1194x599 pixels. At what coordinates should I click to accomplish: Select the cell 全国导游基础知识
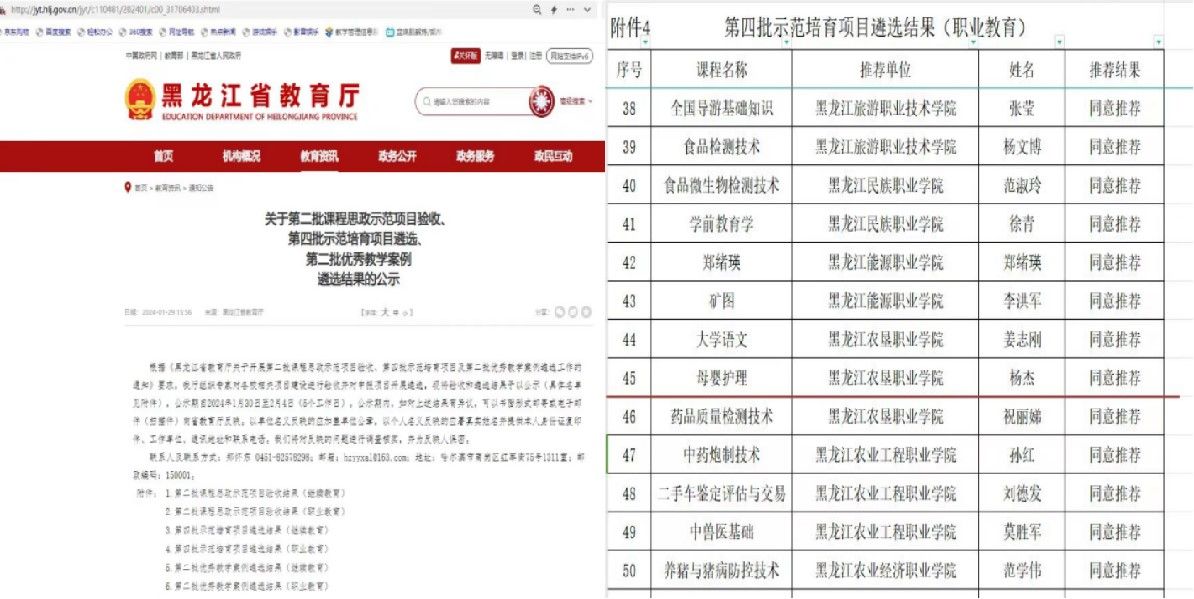[x=722, y=108]
